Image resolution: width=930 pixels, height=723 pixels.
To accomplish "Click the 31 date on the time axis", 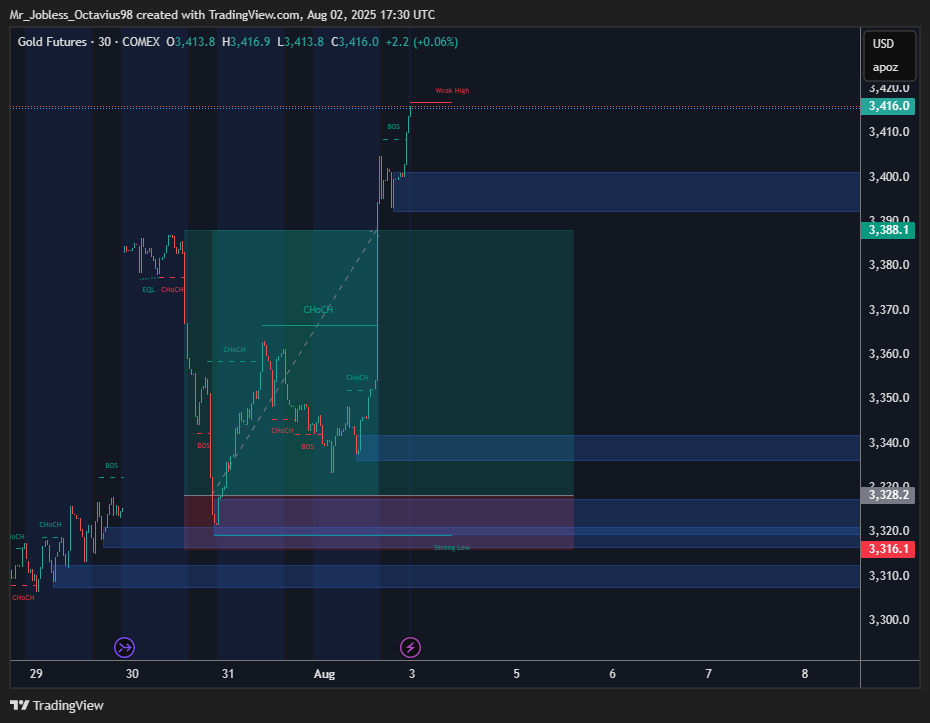I will tap(228, 674).
